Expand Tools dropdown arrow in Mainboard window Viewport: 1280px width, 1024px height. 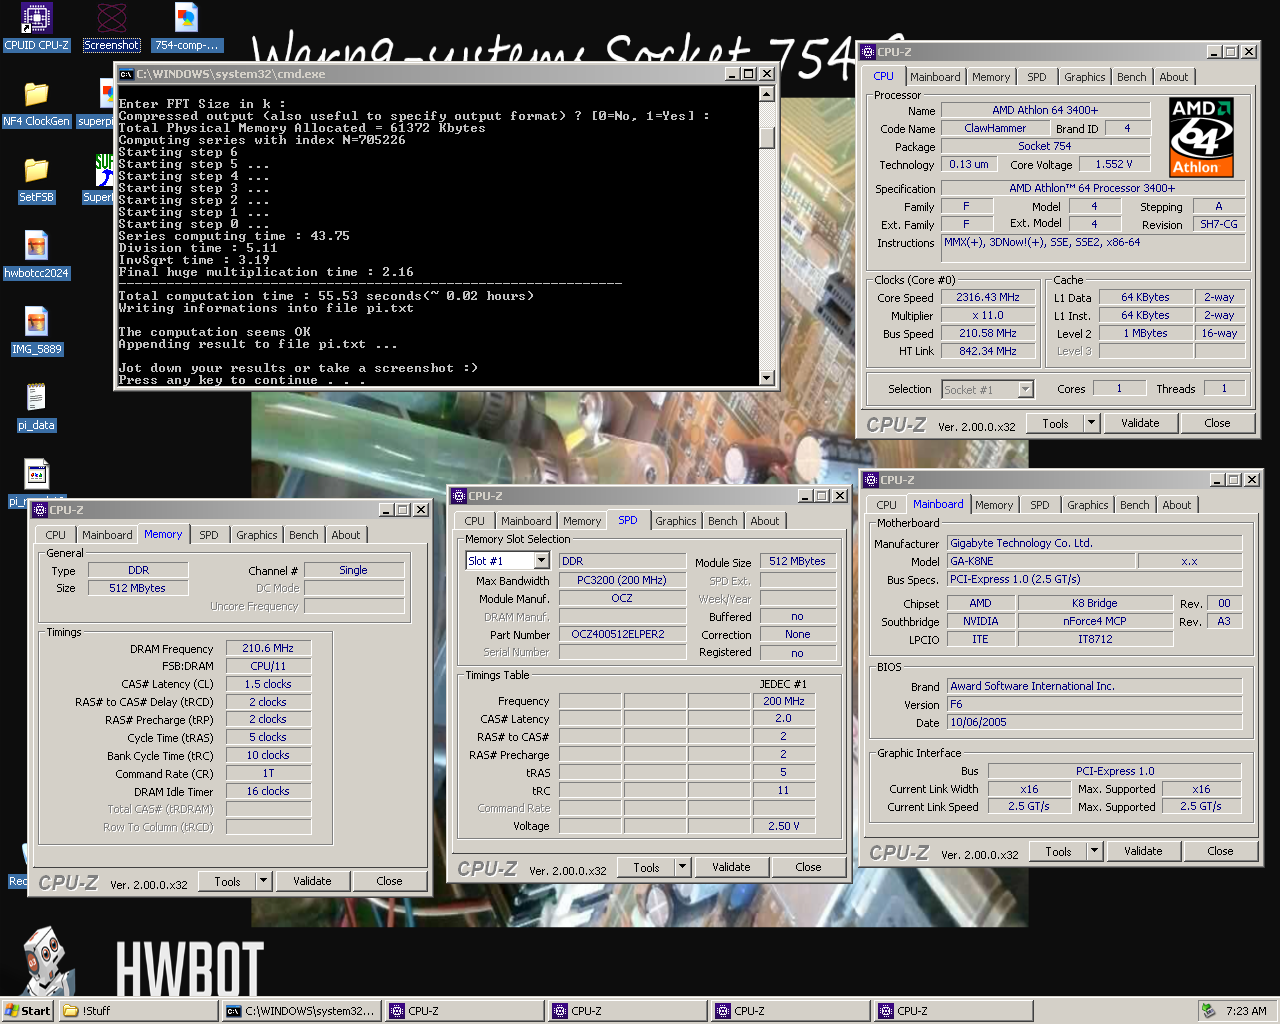point(1095,851)
